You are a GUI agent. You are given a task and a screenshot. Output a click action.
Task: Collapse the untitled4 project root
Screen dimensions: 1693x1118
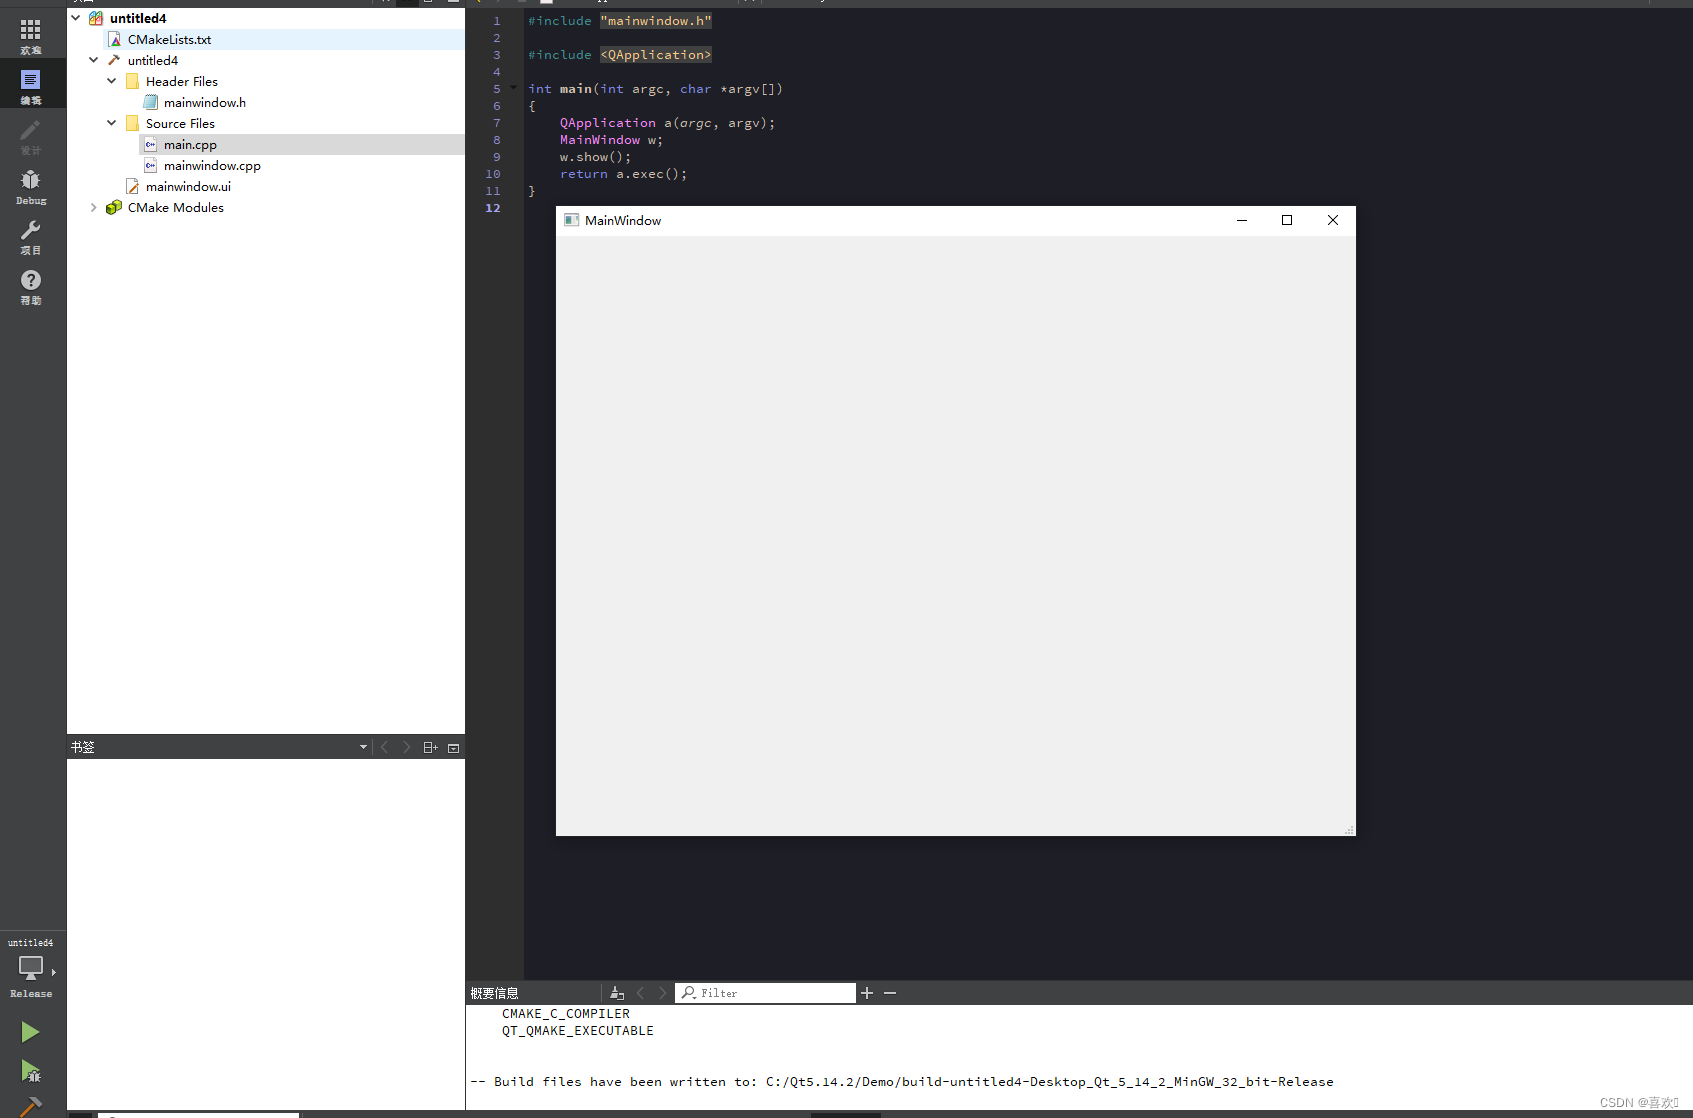pos(76,17)
